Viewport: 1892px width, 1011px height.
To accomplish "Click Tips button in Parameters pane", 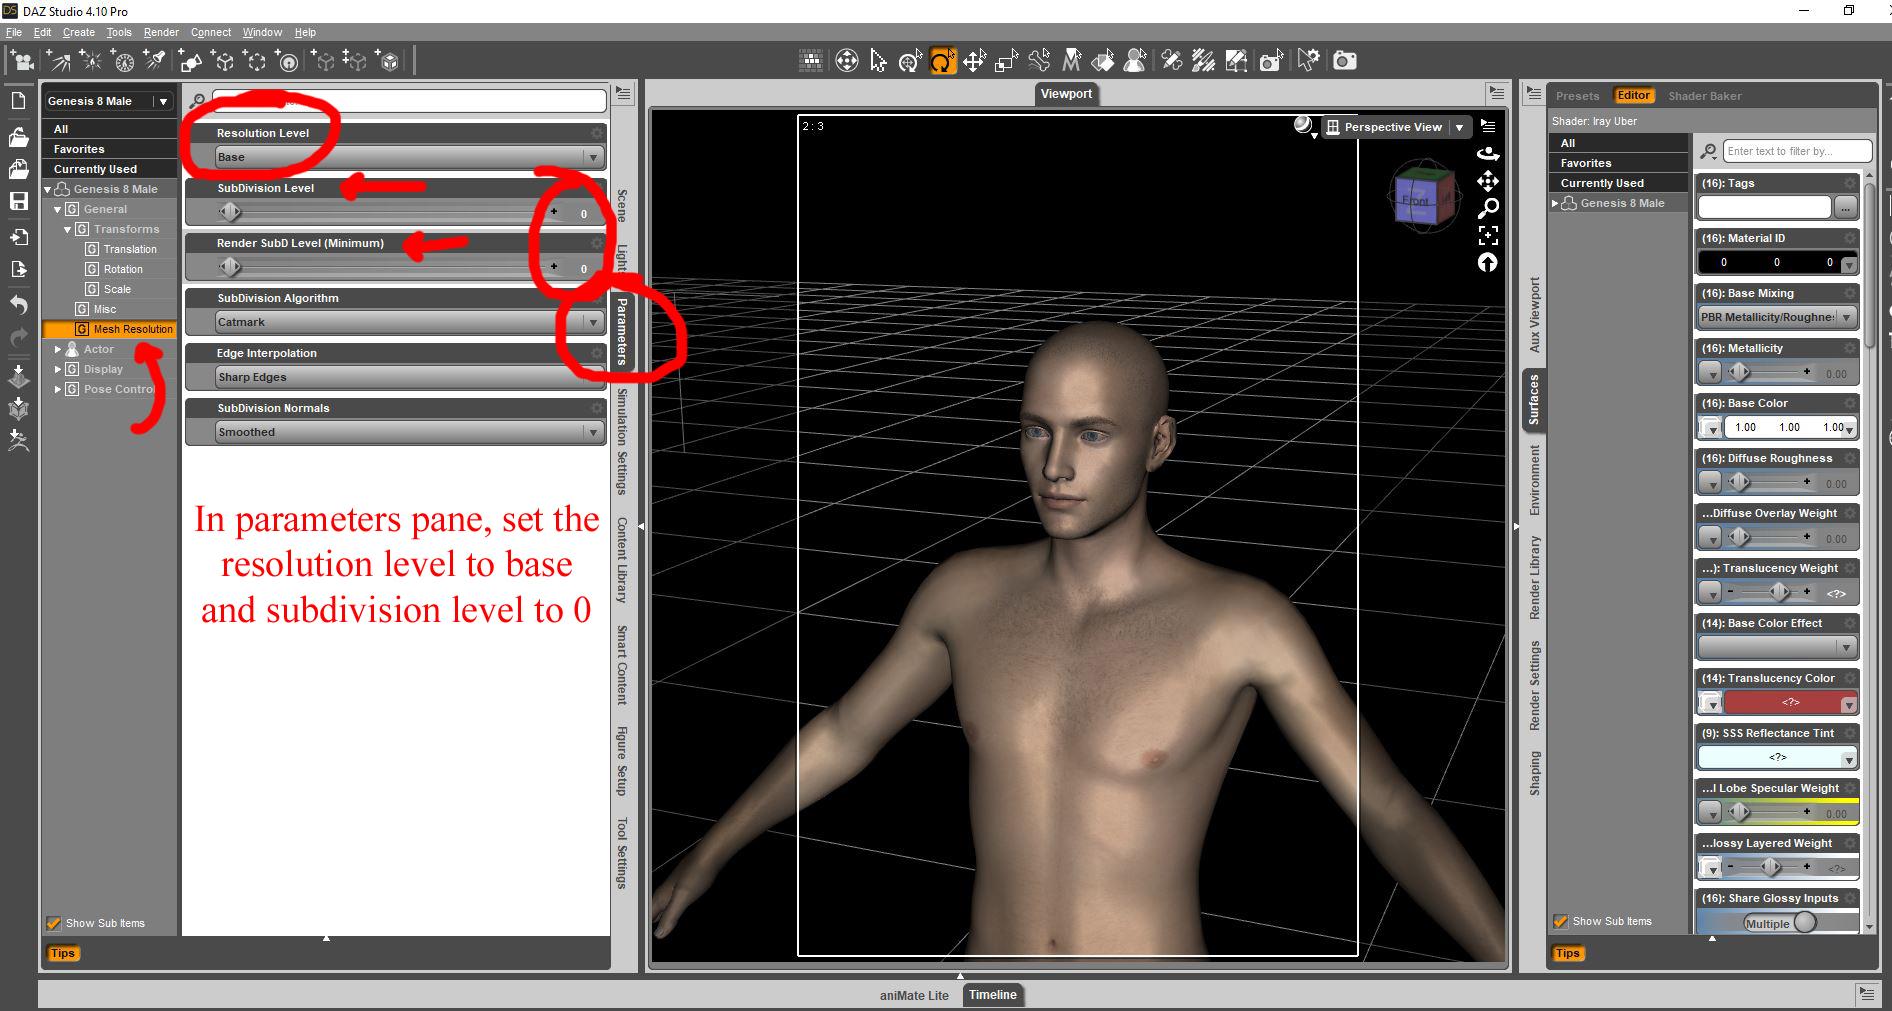I will [x=62, y=953].
